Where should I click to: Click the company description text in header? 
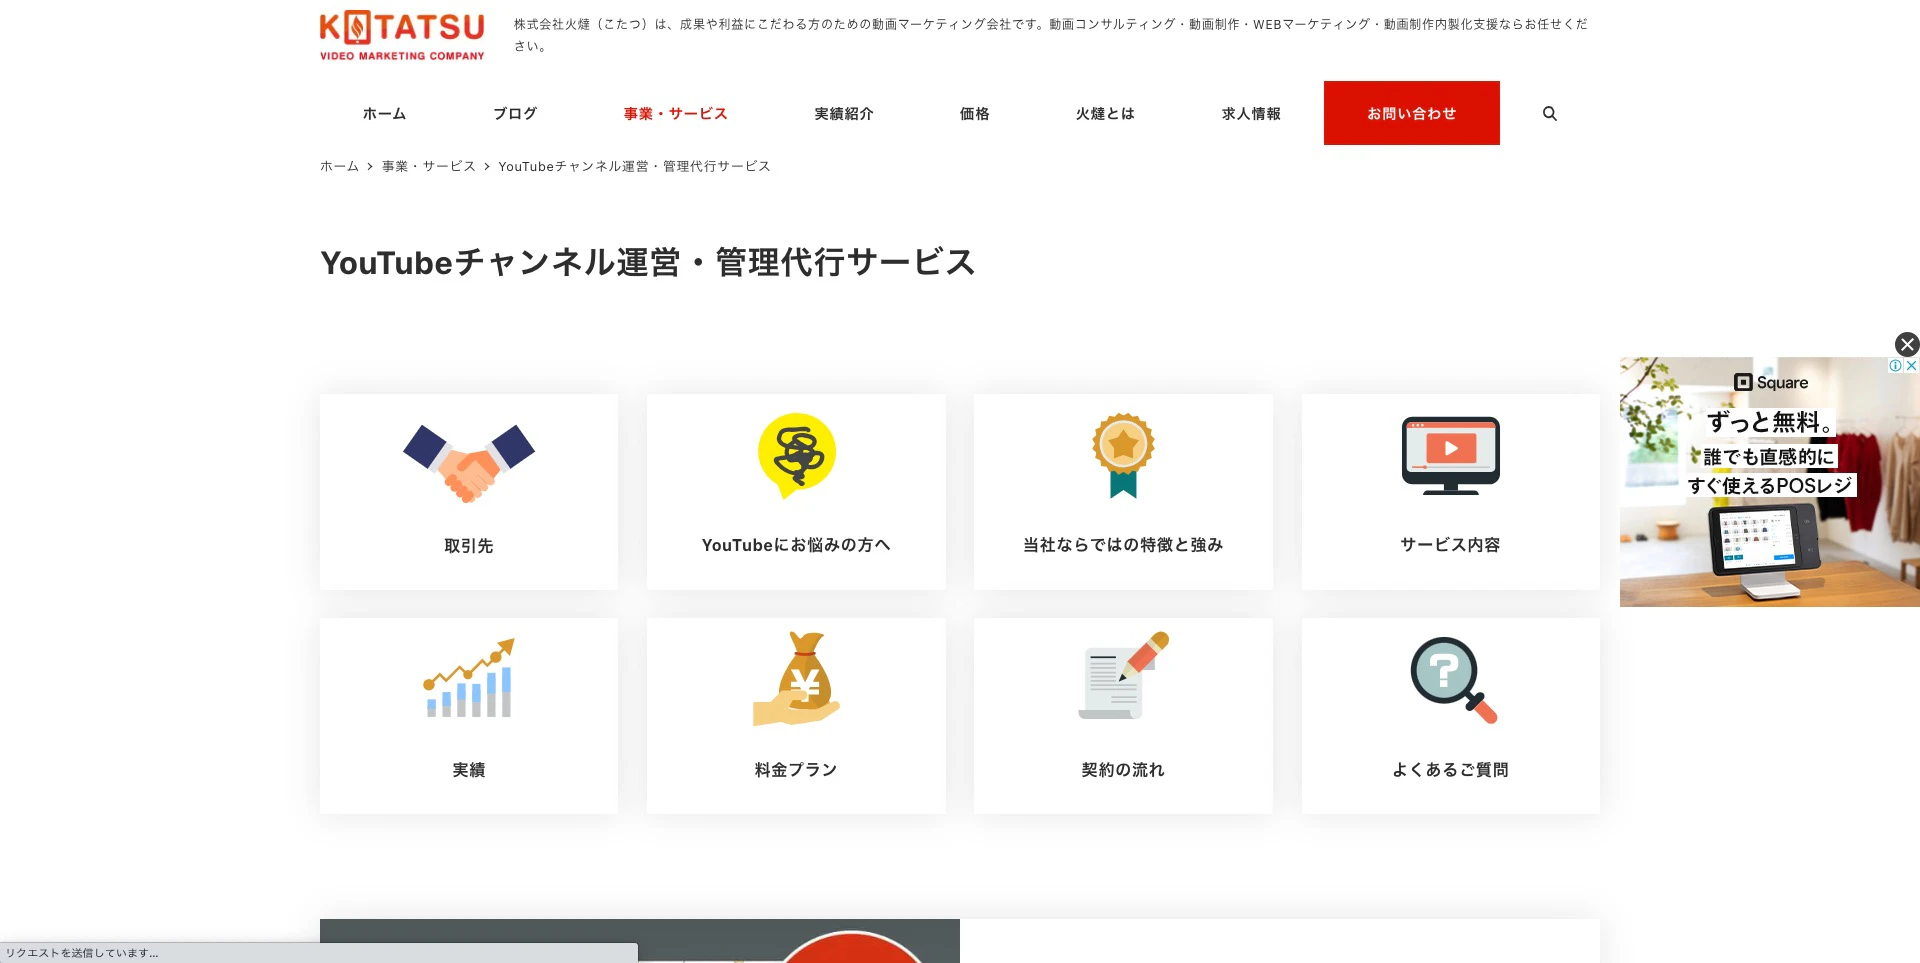pyautogui.click(x=1051, y=35)
